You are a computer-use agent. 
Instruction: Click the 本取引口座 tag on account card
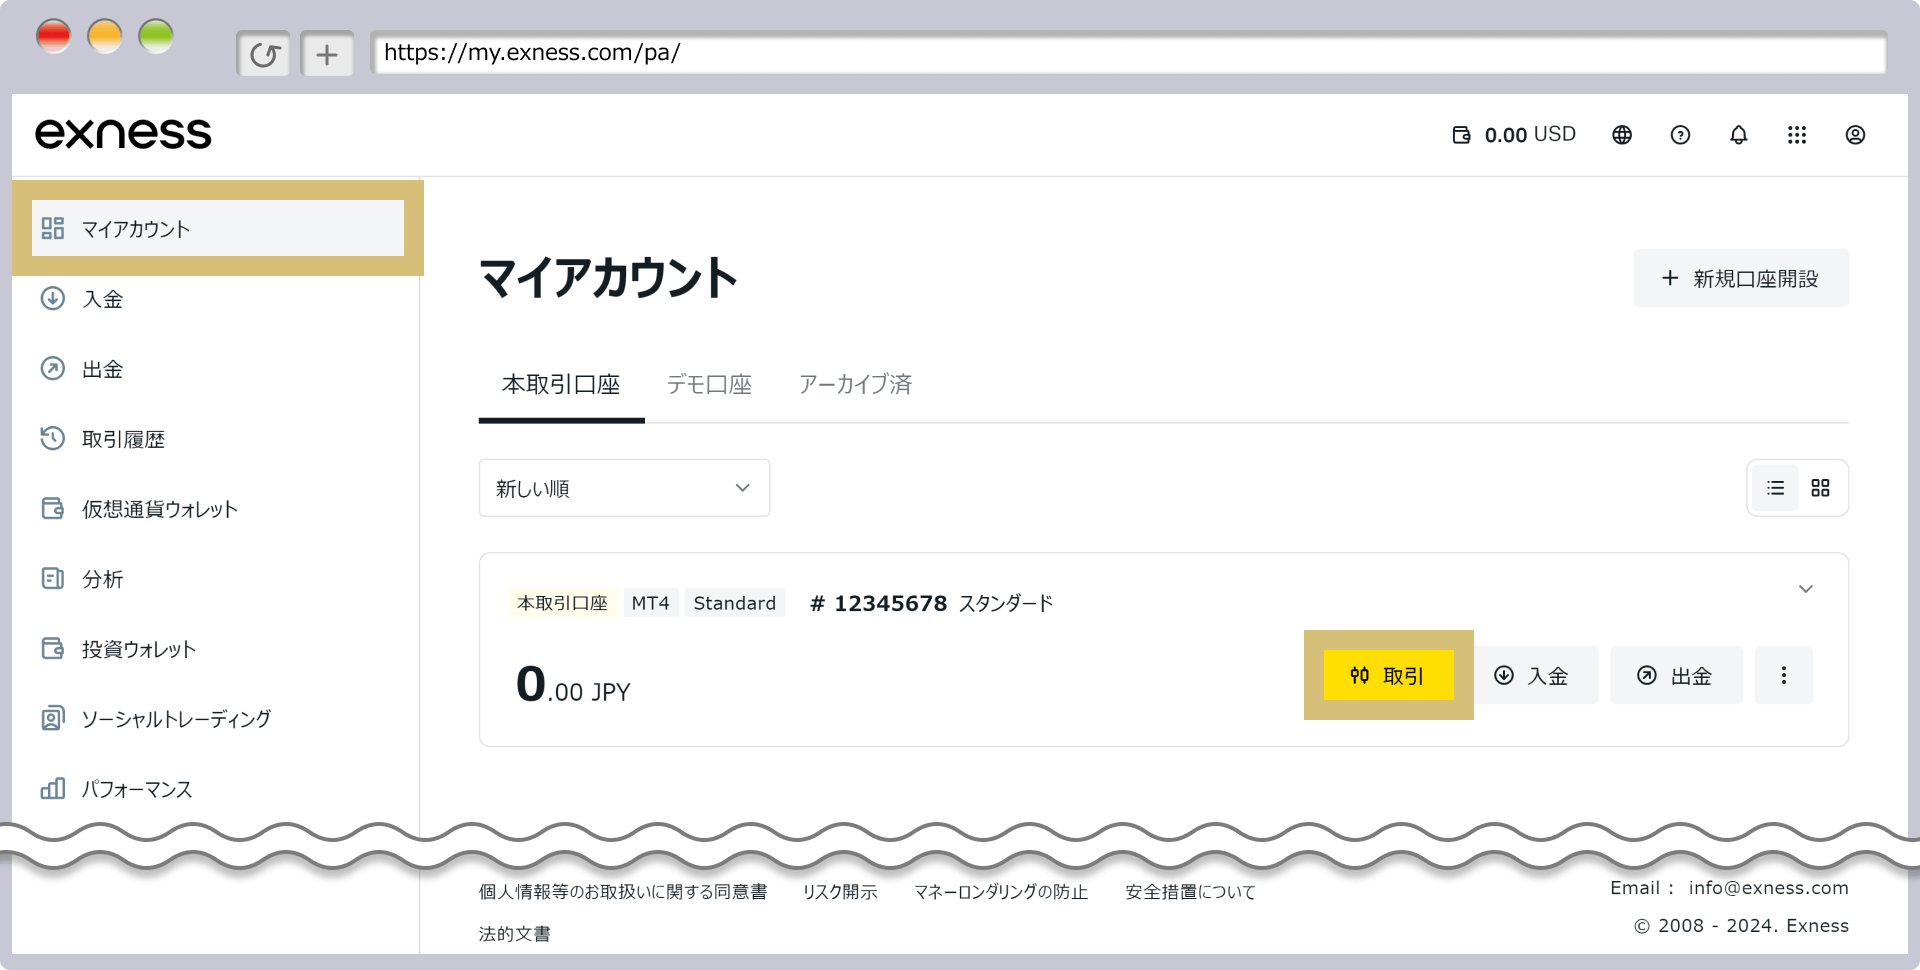pyautogui.click(x=562, y=603)
